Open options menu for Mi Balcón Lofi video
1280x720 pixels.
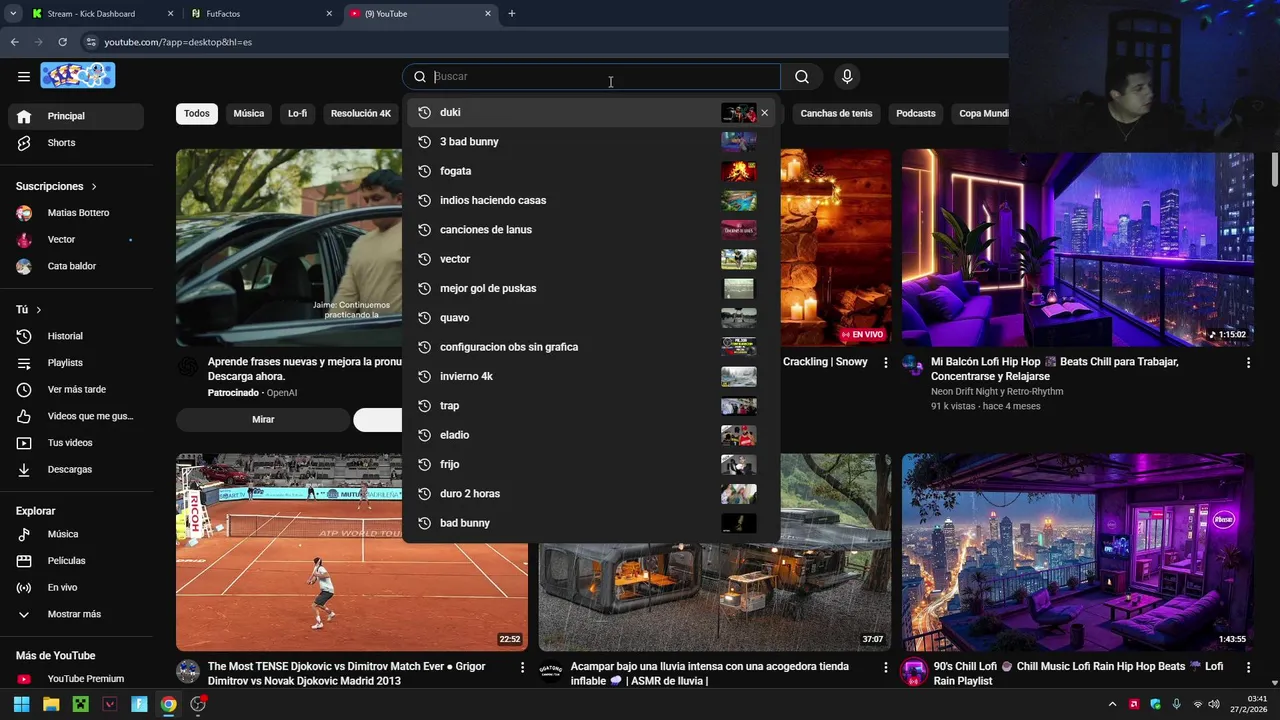1248,363
